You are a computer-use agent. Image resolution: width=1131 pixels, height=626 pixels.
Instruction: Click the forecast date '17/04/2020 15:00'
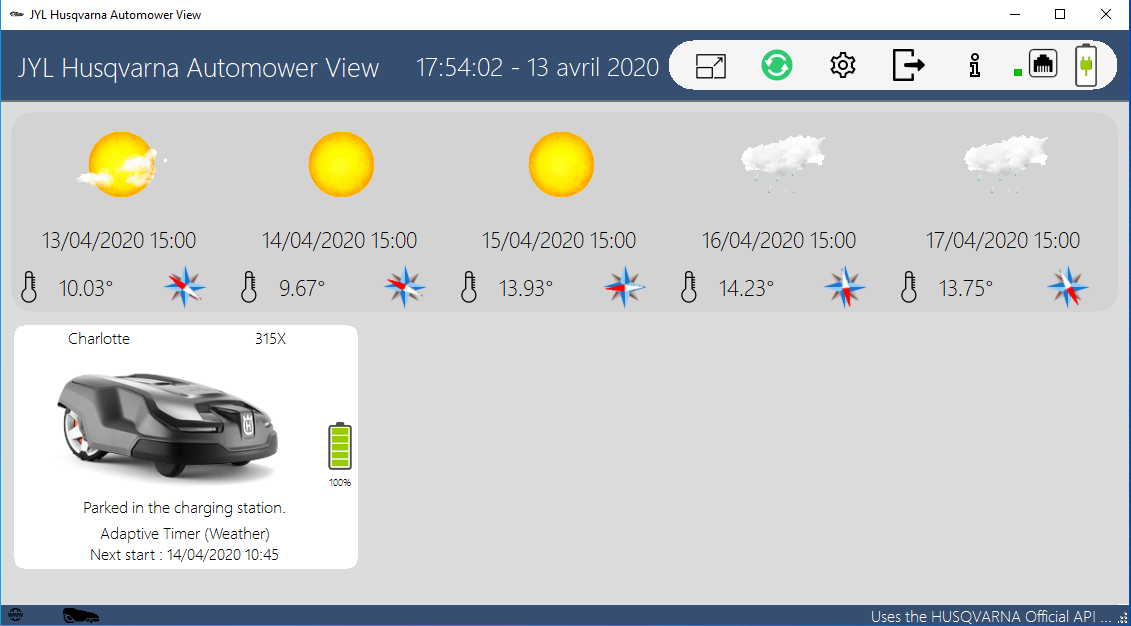click(1003, 240)
